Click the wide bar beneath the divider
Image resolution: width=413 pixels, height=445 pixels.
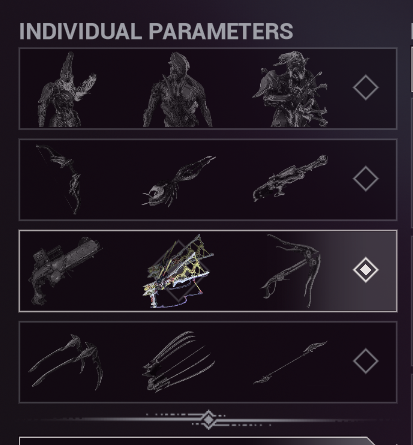click(197, 441)
